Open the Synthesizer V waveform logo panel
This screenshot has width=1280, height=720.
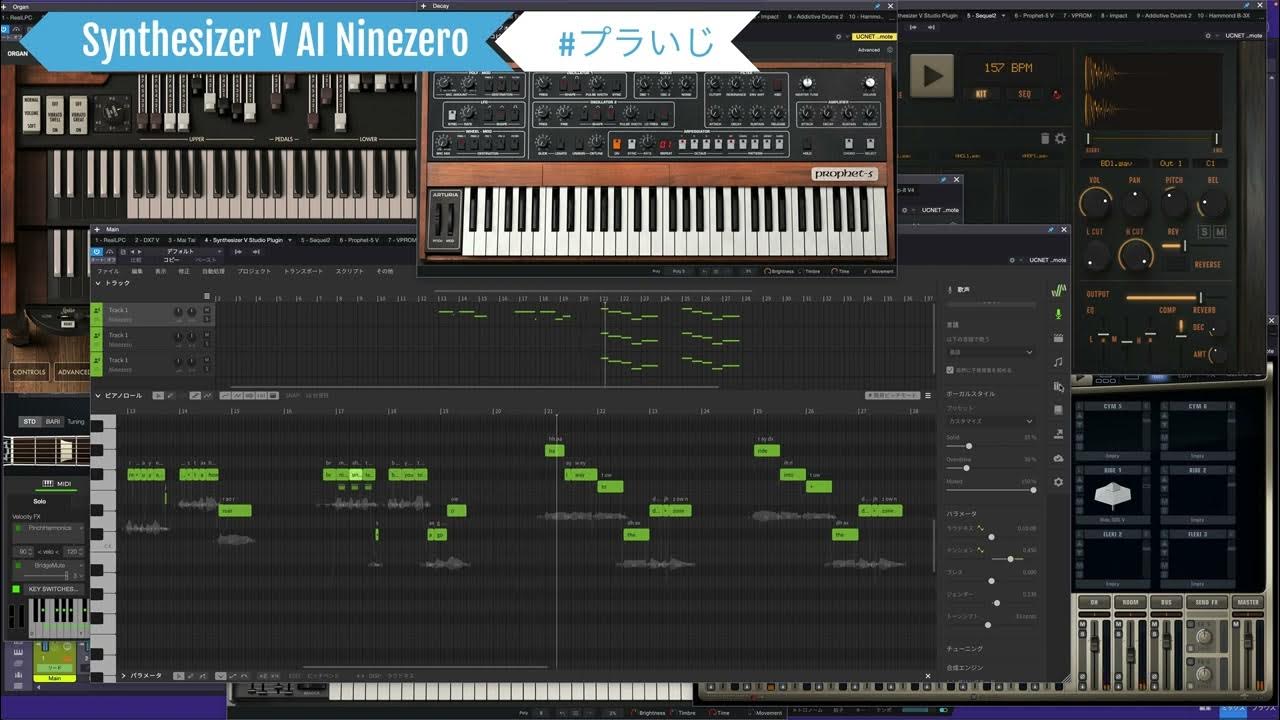pos(1058,290)
